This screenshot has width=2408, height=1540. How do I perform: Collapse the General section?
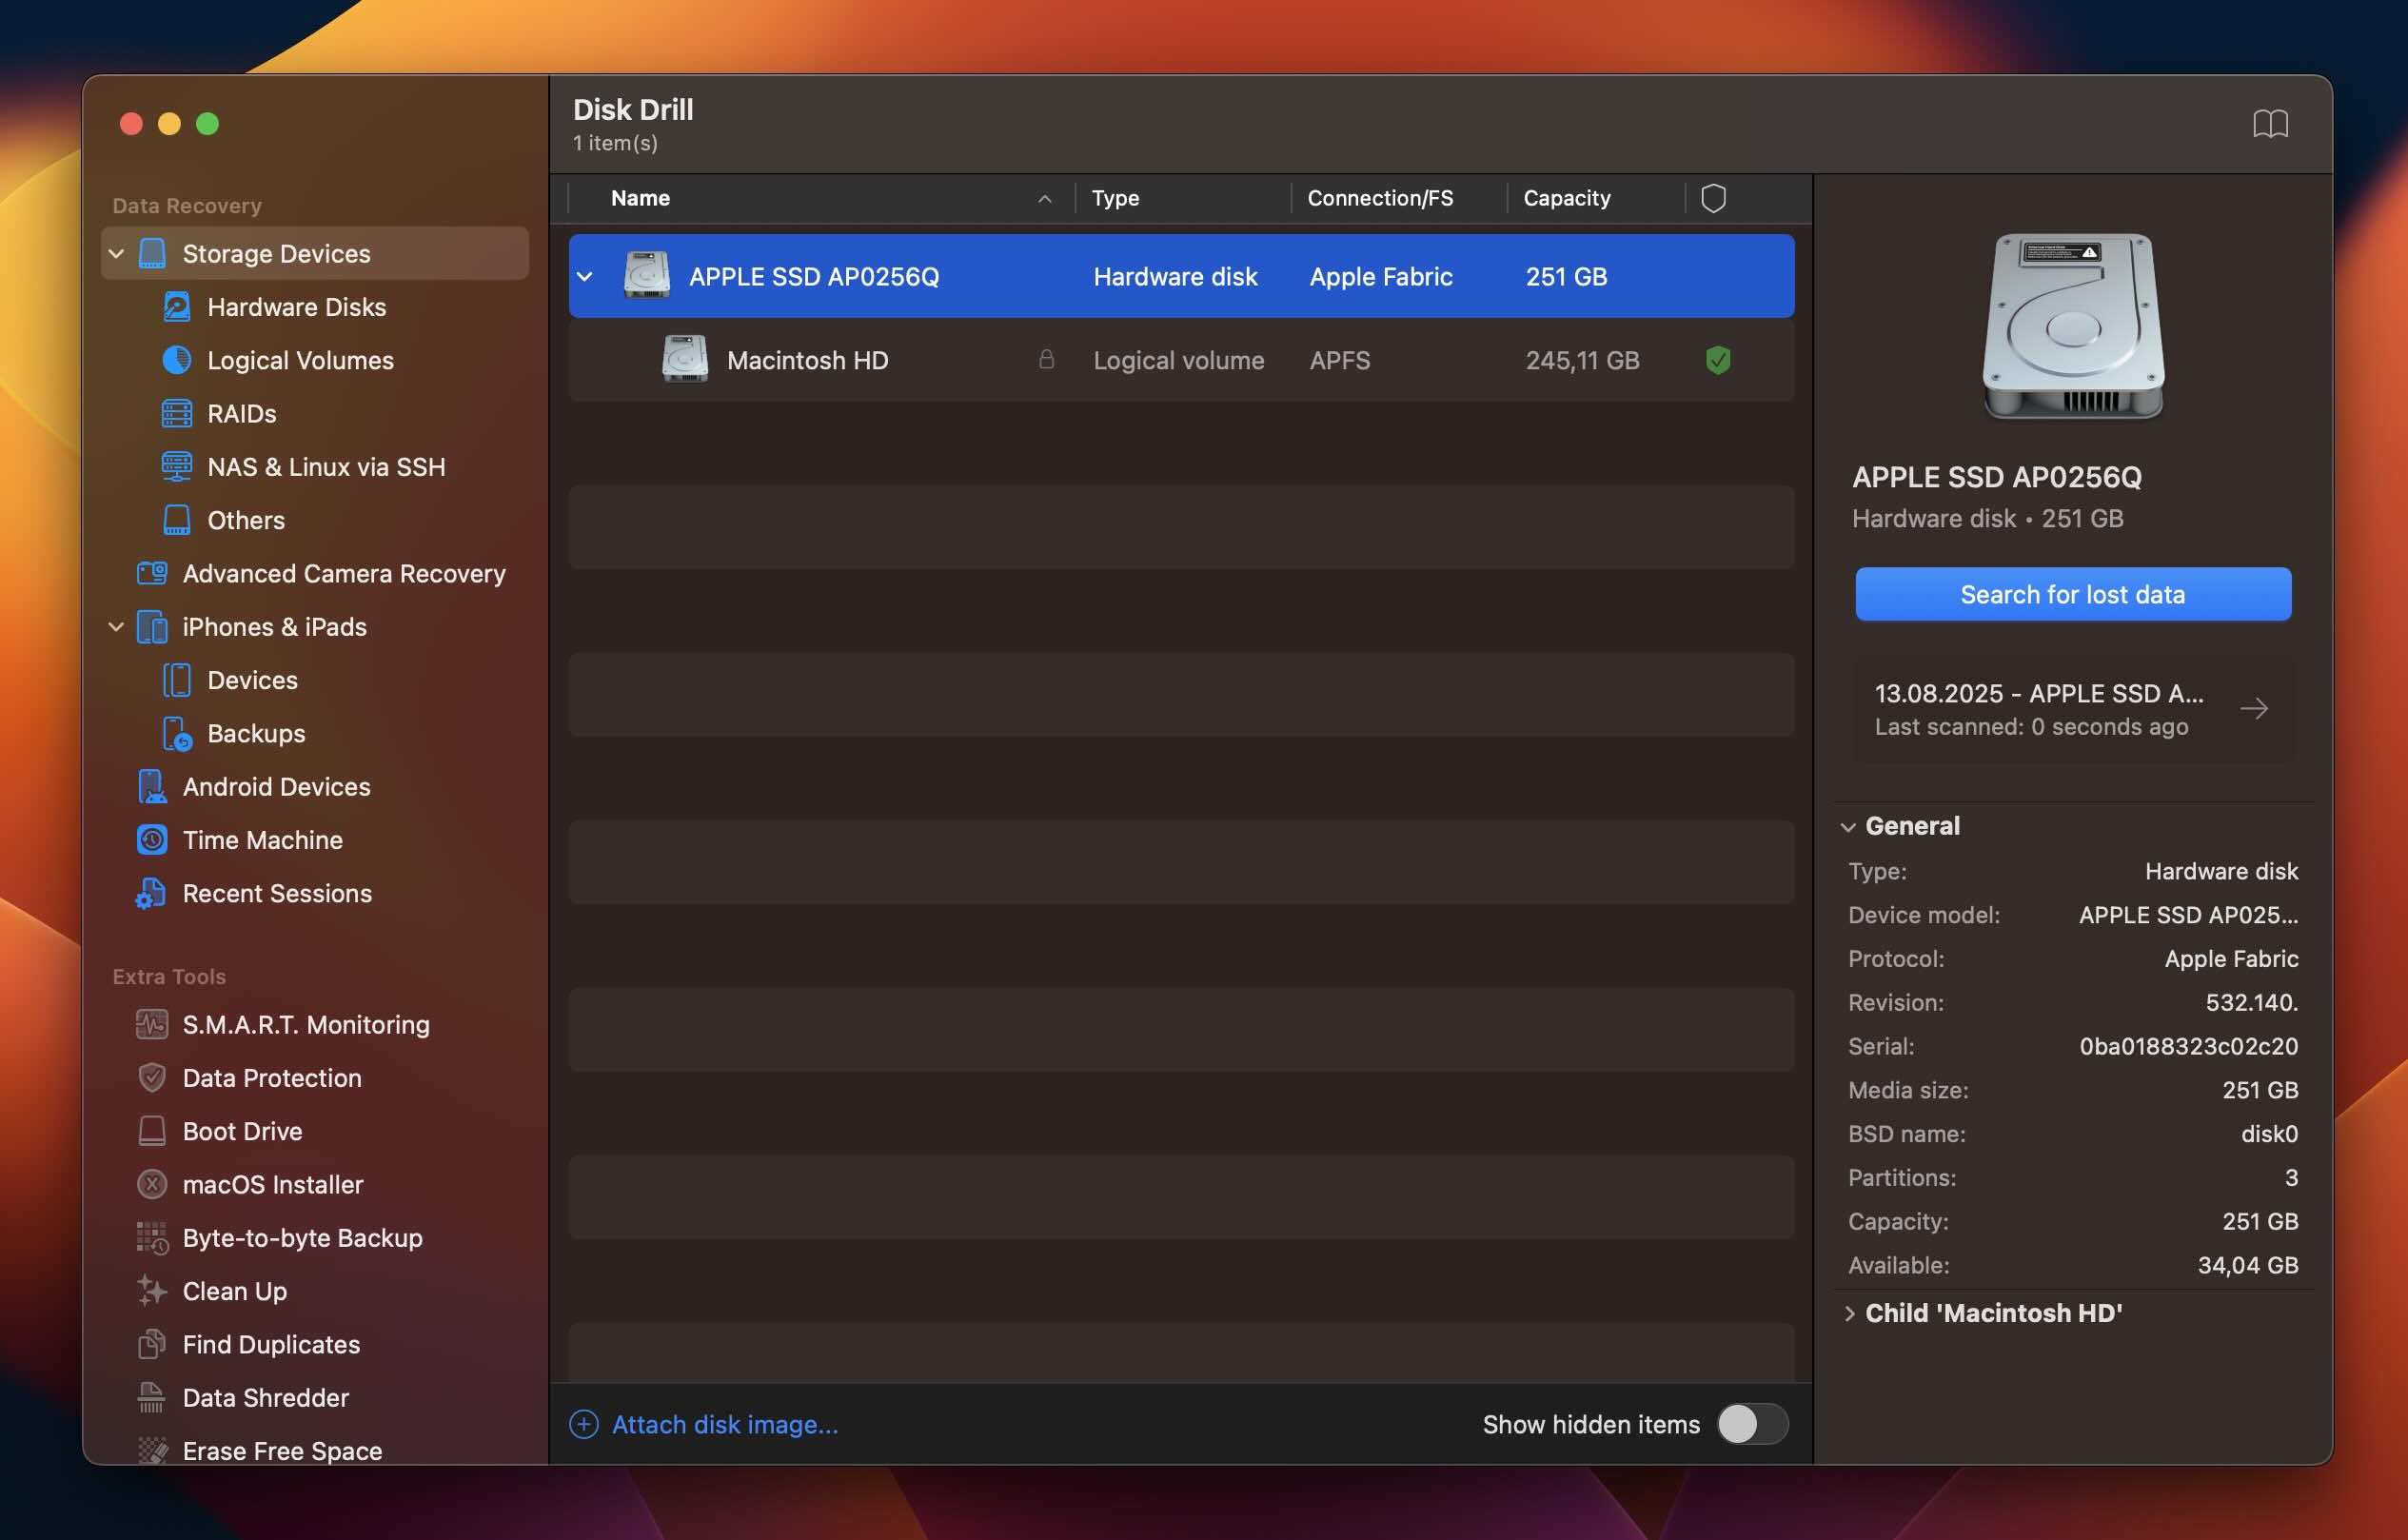(x=1848, y=827)
